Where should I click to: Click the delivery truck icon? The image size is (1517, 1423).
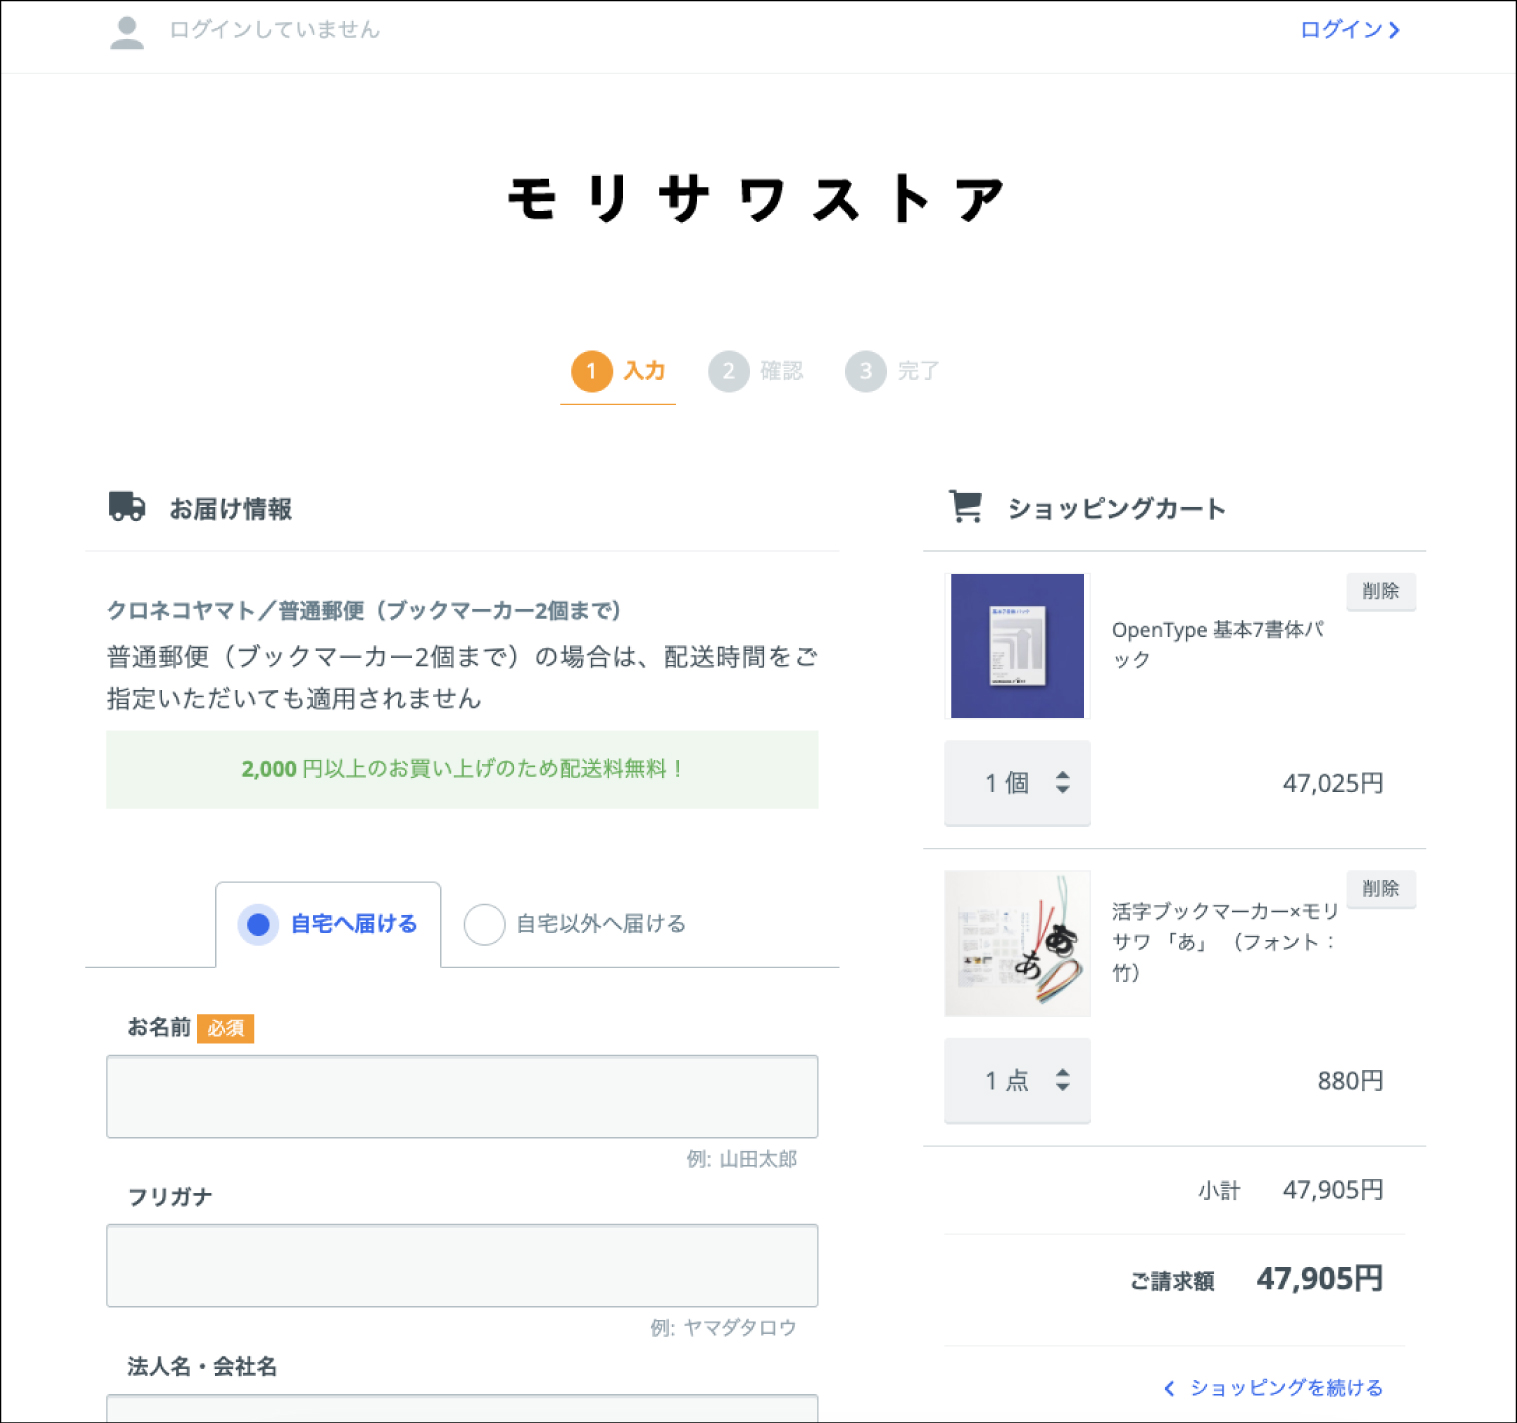127,507
